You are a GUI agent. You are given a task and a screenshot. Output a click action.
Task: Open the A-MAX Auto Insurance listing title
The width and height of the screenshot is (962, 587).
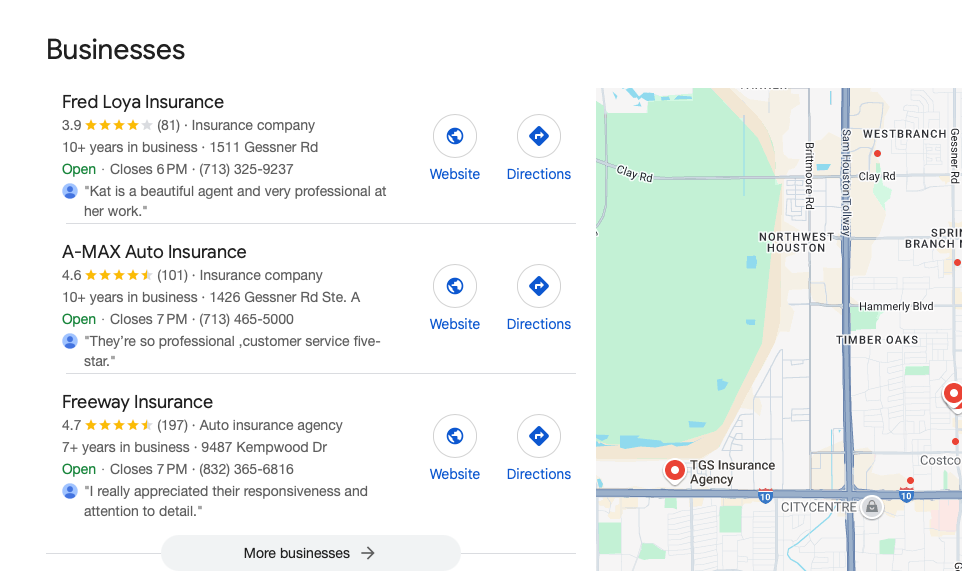(154, 252)
